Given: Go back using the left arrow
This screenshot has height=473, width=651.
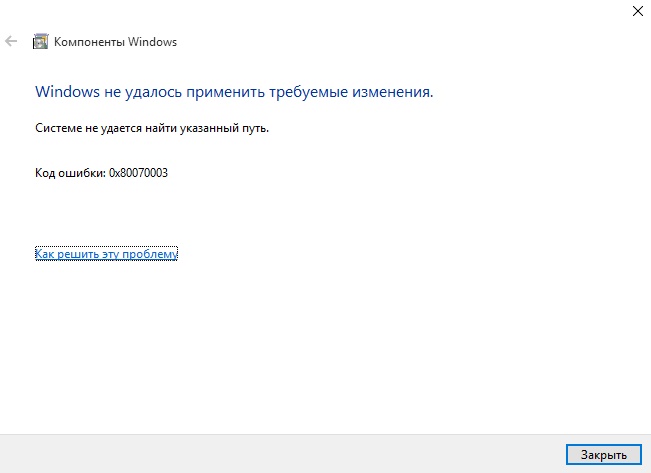Looking at the screenshot, I should (x=11, y=41).
